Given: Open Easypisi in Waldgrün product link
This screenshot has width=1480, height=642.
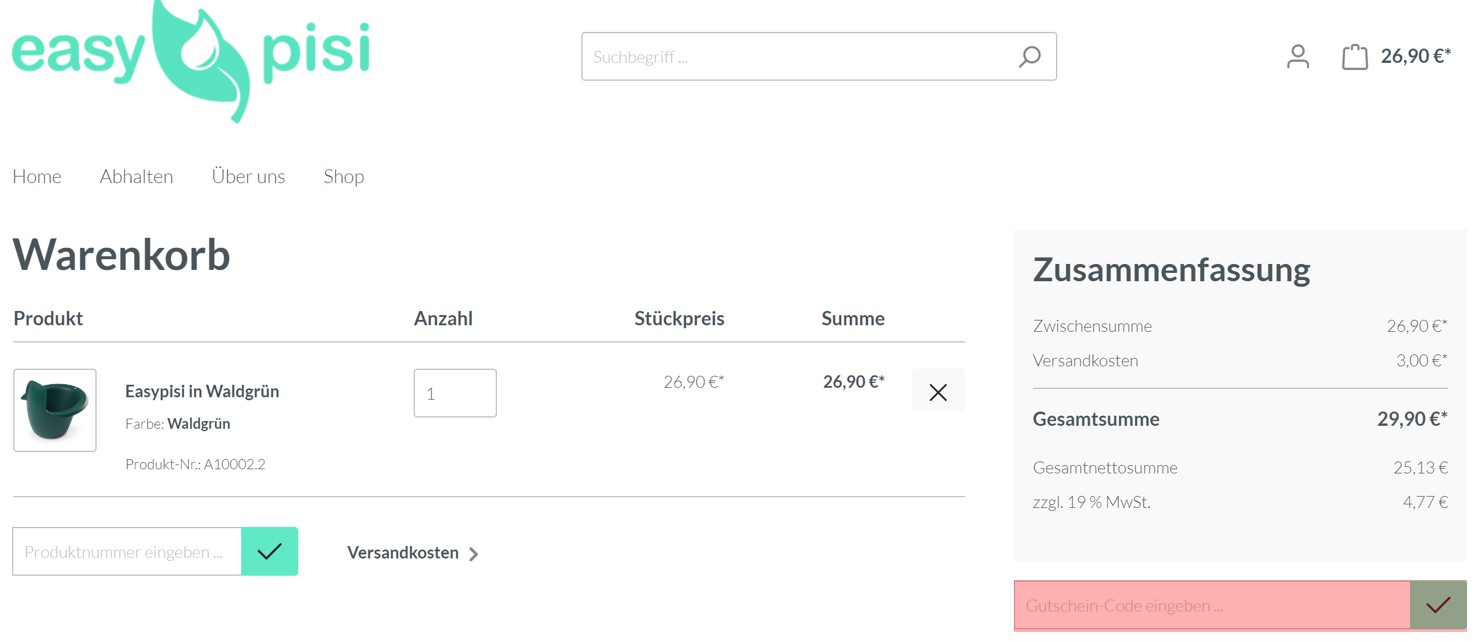Looking at the screenshot, I should (202, 391).
